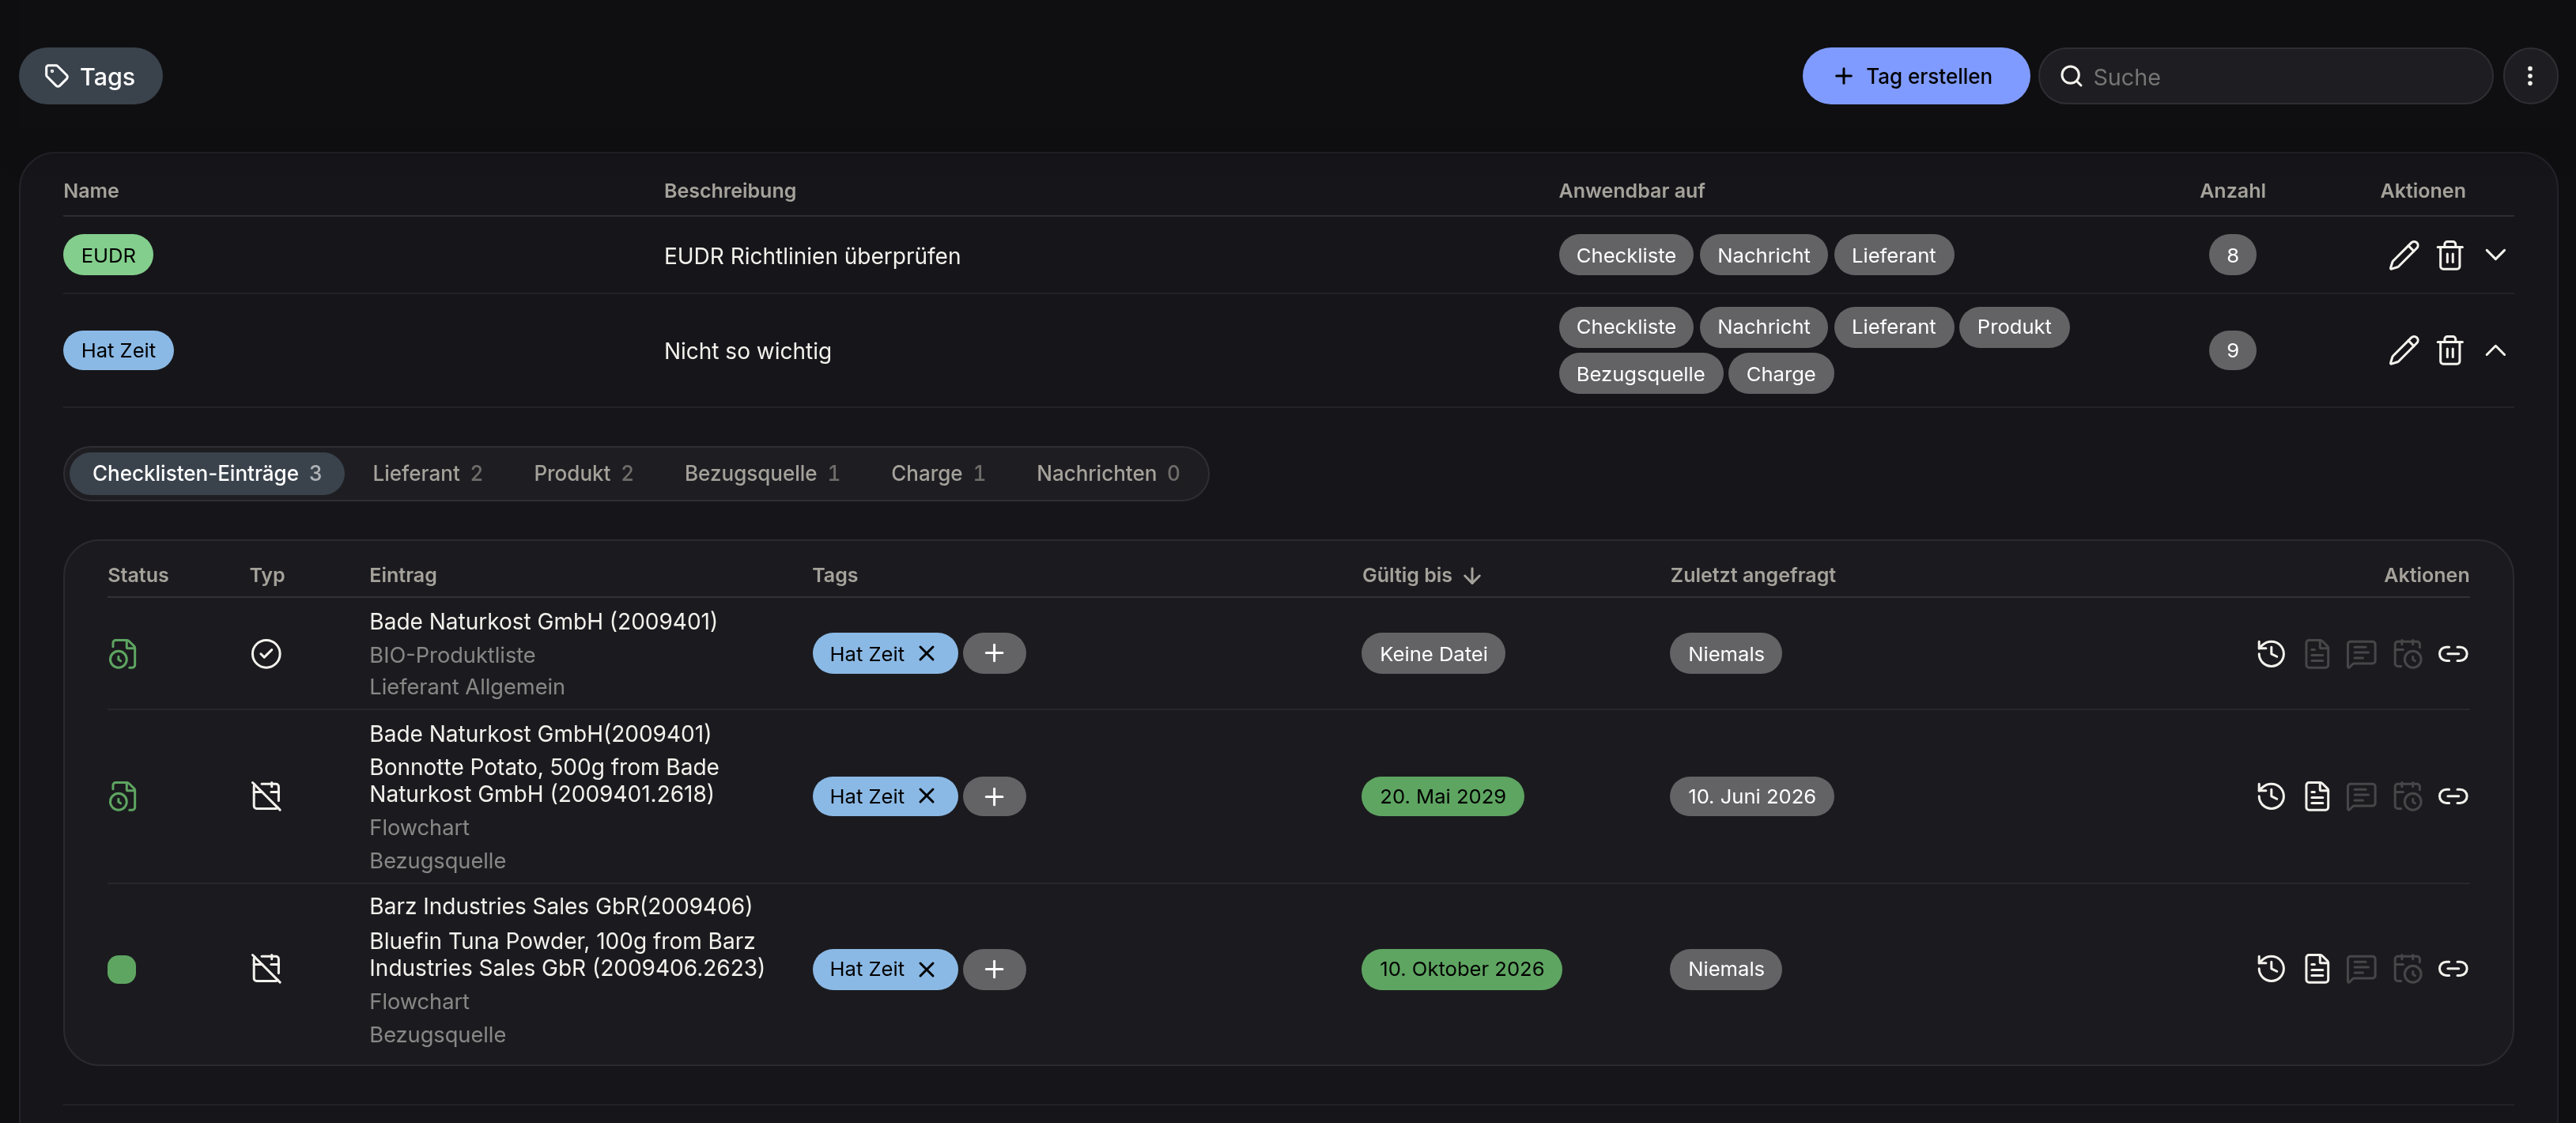
Task: Open link icon for BIO-Produktliste entry
Action: [x=2453, y=654]
